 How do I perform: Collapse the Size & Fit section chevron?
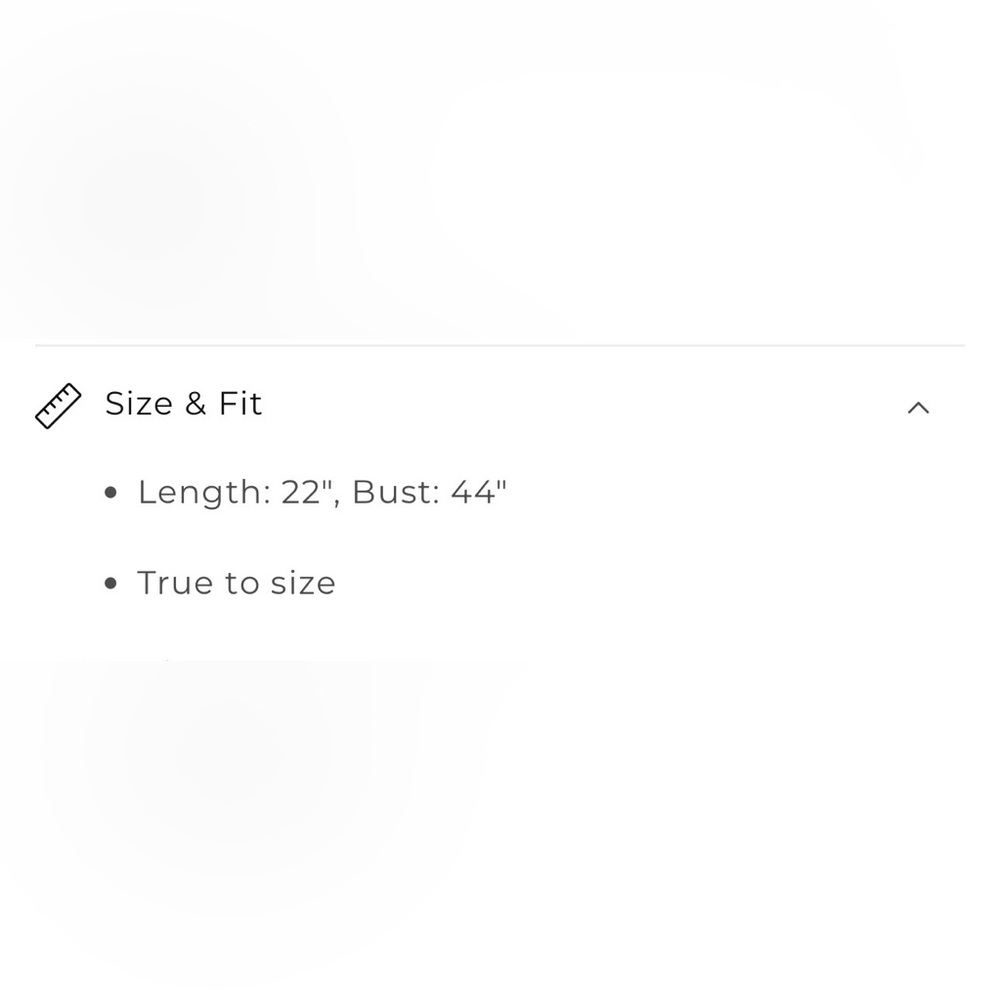[918, 408]
